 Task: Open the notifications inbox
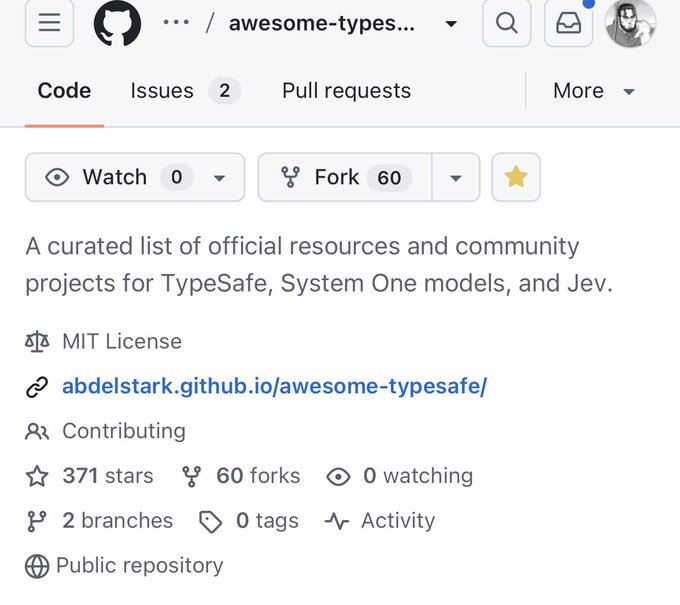coord(569,23)
